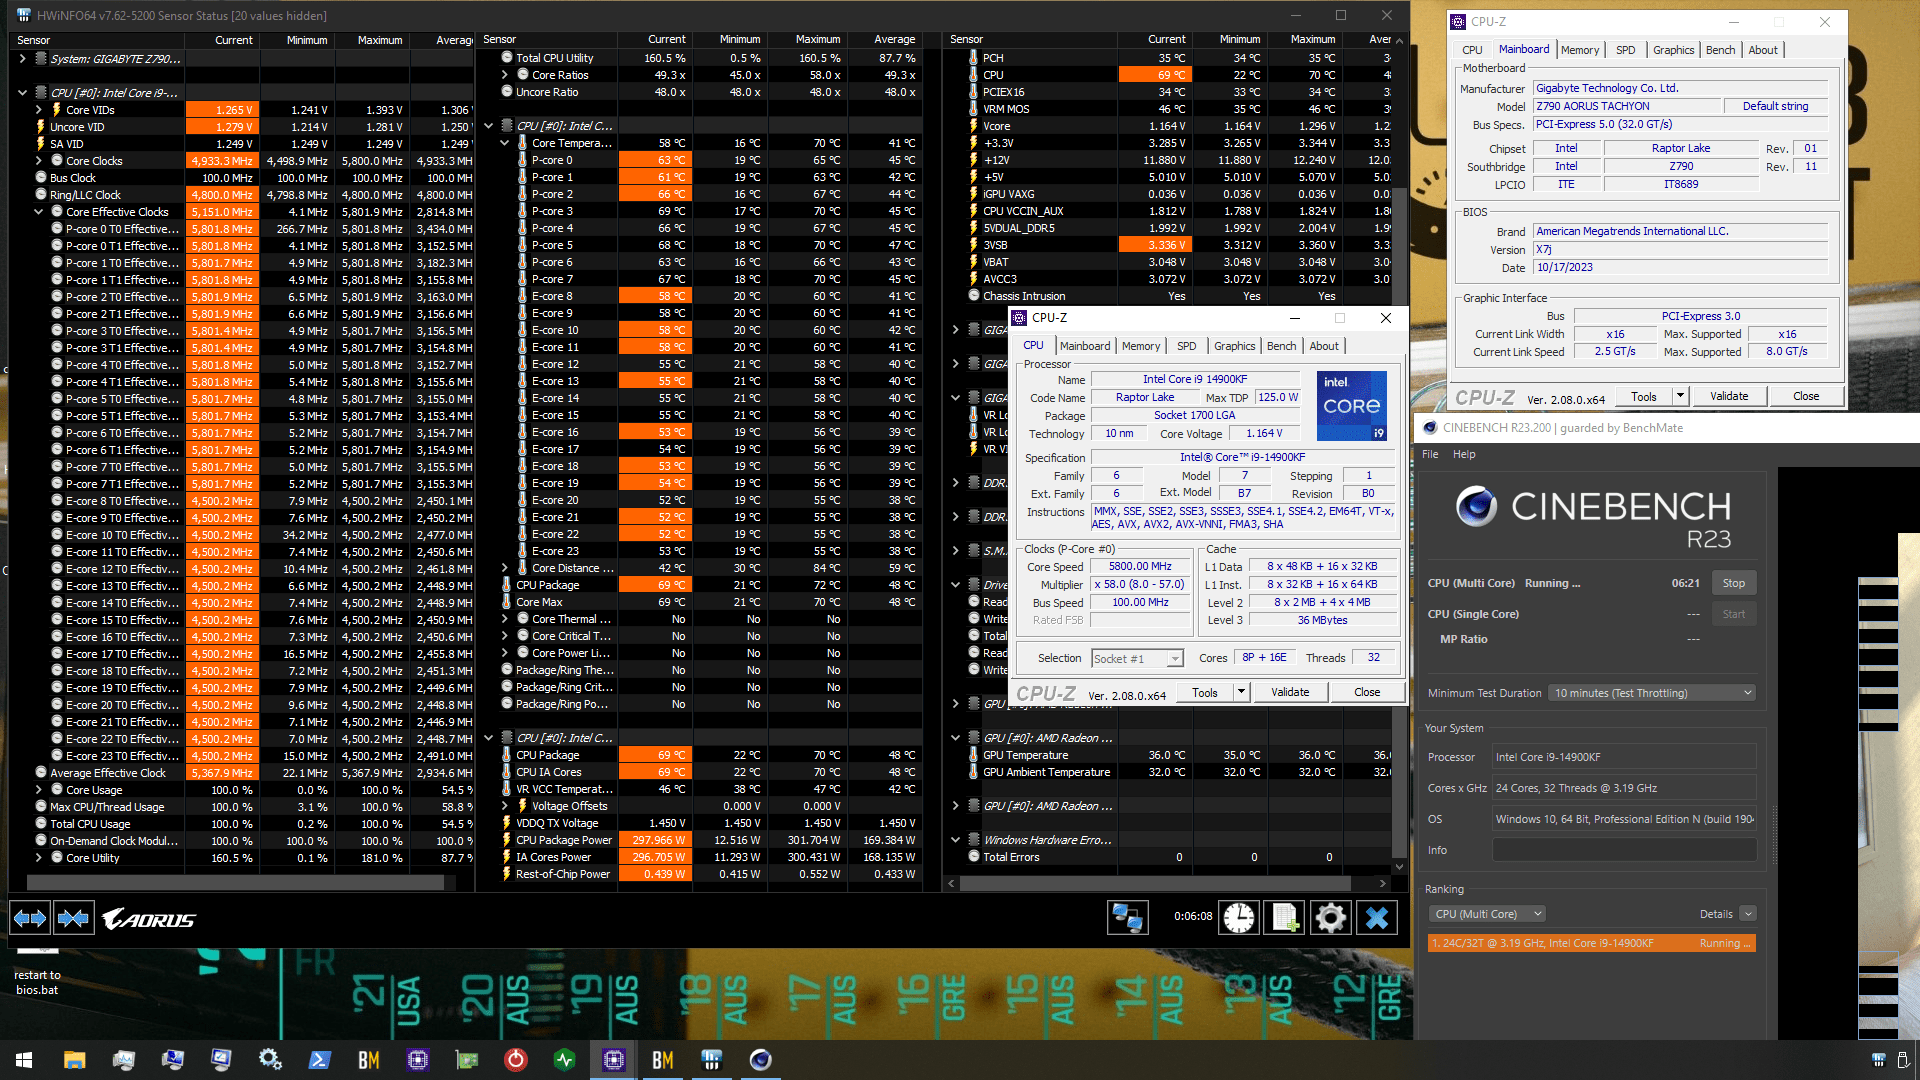Click the blue X close sensors icon

click(1377, 918)
